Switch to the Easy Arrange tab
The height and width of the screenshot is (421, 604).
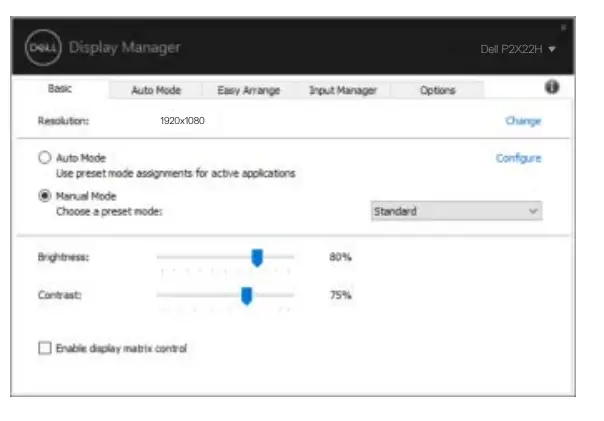click(x=248, y=90)
